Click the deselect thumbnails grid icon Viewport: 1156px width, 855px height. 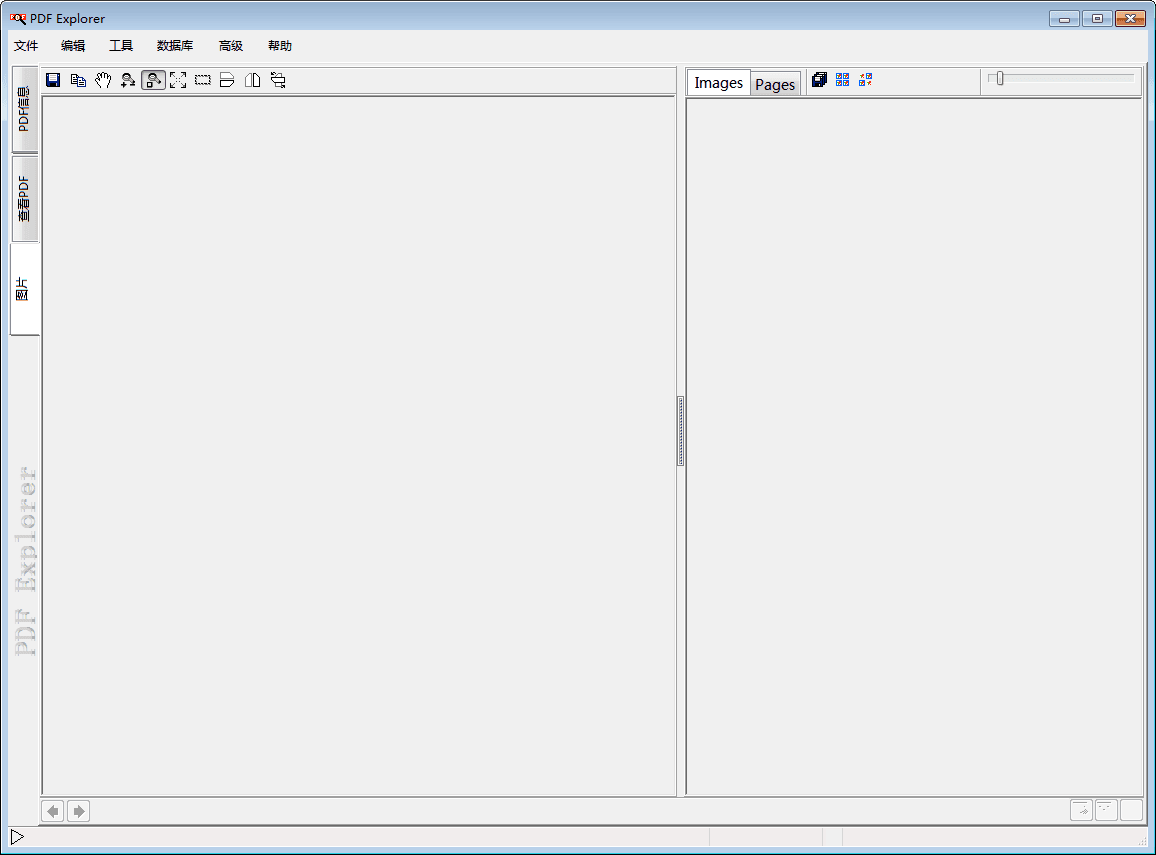click(x=866, y=80)
